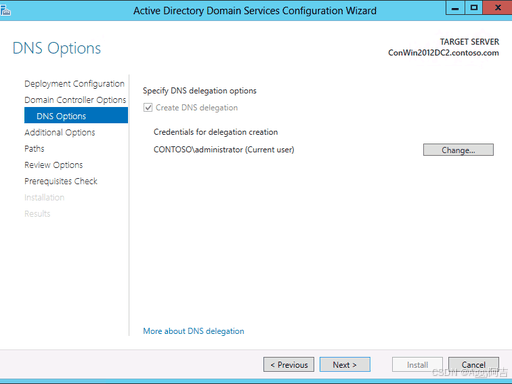This screenshot has width=512, height=384.
Task: Click the wizard title bar text
Action: click(x=255, y=11)
